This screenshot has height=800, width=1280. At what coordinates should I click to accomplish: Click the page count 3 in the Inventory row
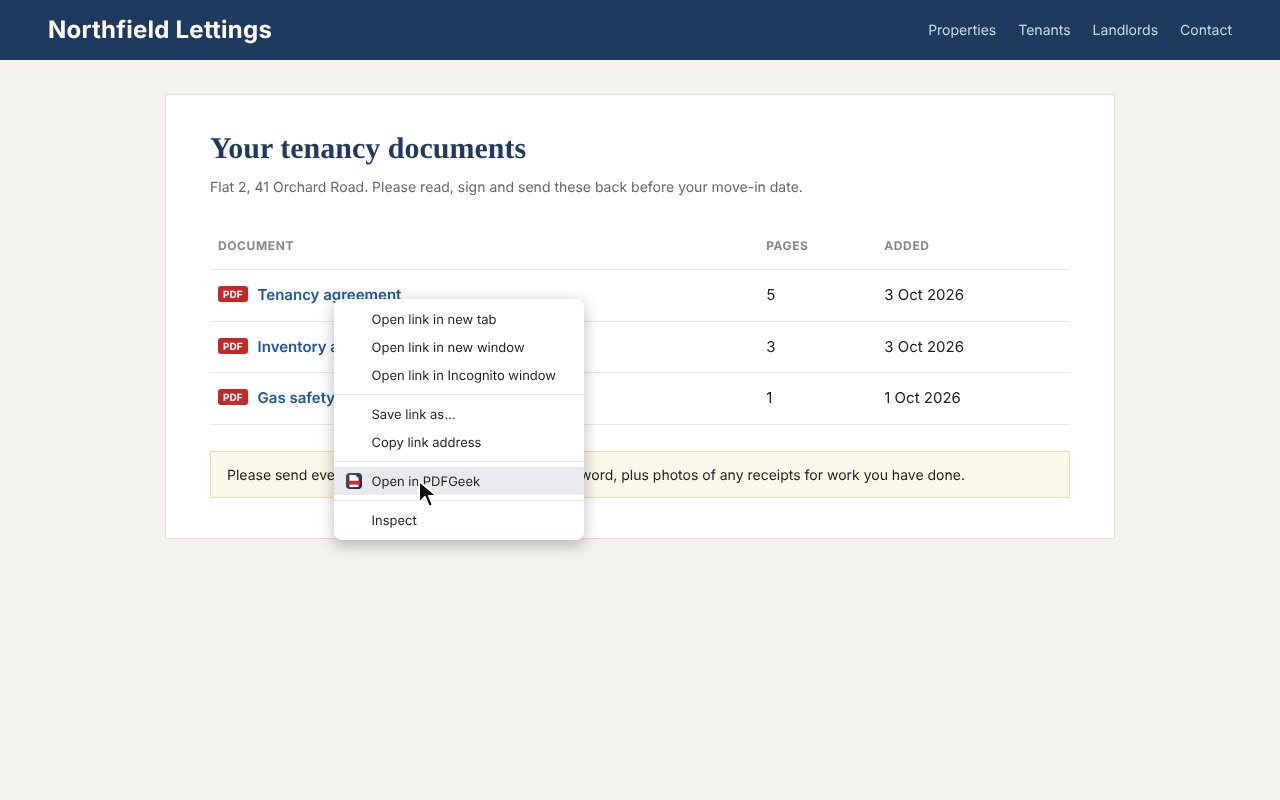coord(770,347)
